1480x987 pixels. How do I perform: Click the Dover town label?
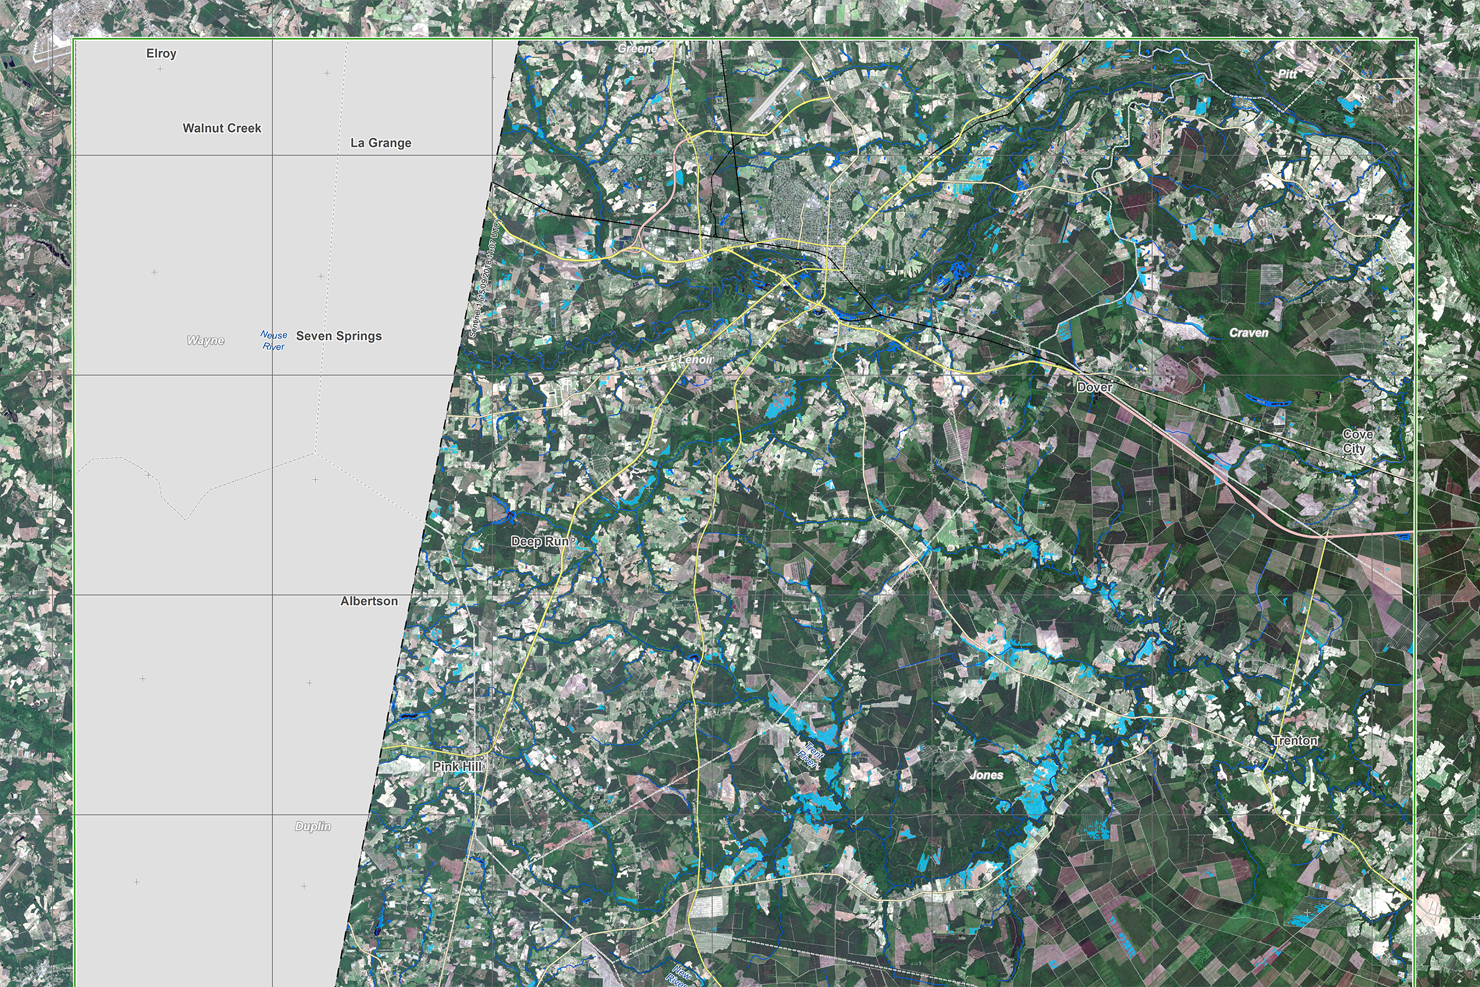tap(1095, 385)
